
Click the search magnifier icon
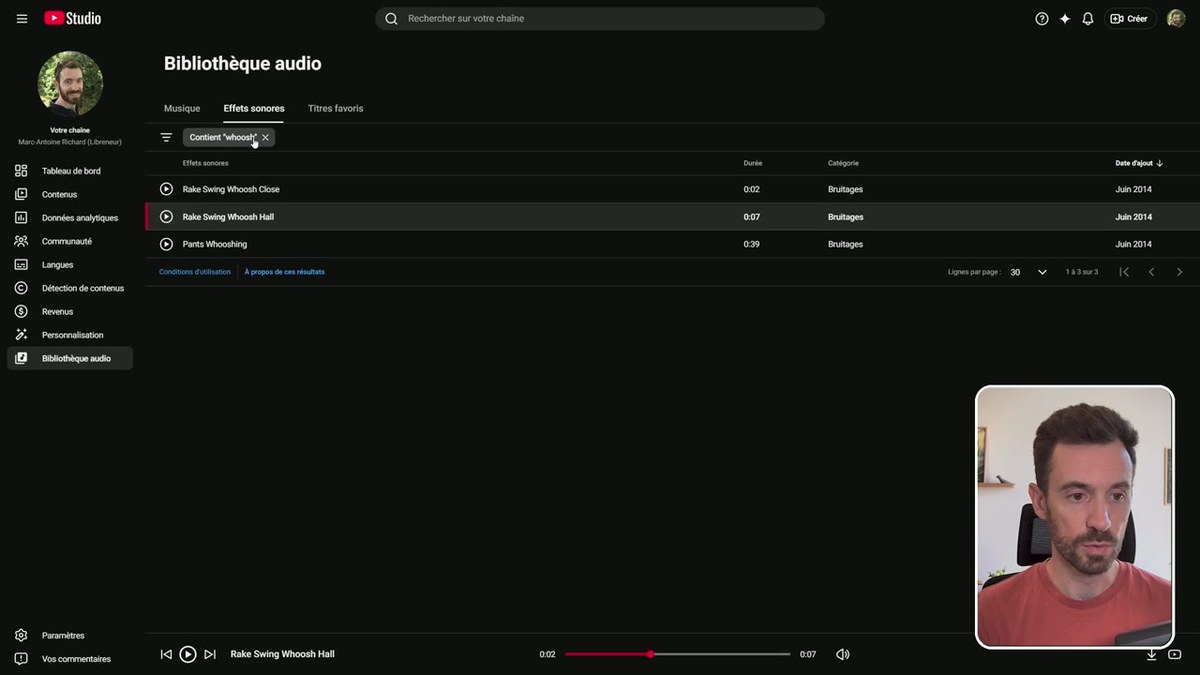point(391,18)
